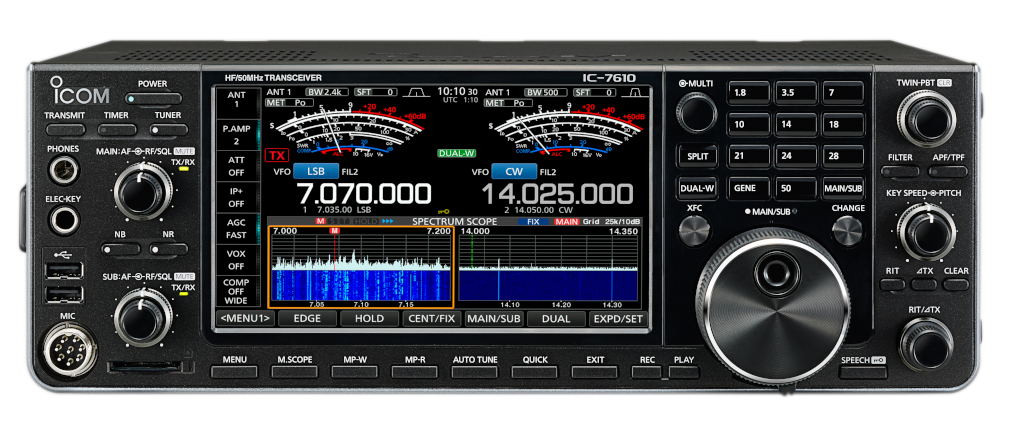Tap the EXPD/SET softkey
Screen dimensions: 1010x421
[618, 318]
